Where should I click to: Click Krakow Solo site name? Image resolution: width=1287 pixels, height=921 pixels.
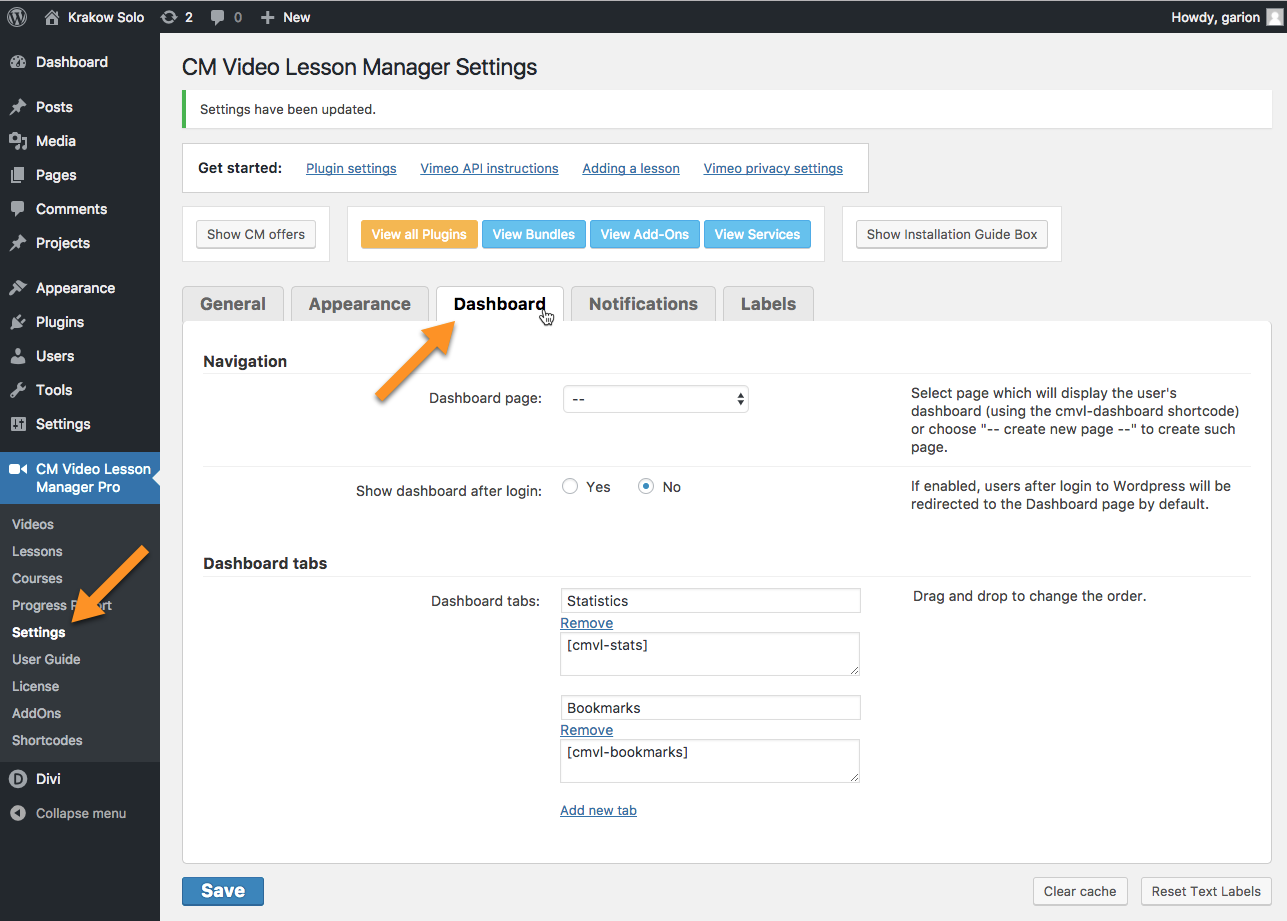(x=106, y=17)
